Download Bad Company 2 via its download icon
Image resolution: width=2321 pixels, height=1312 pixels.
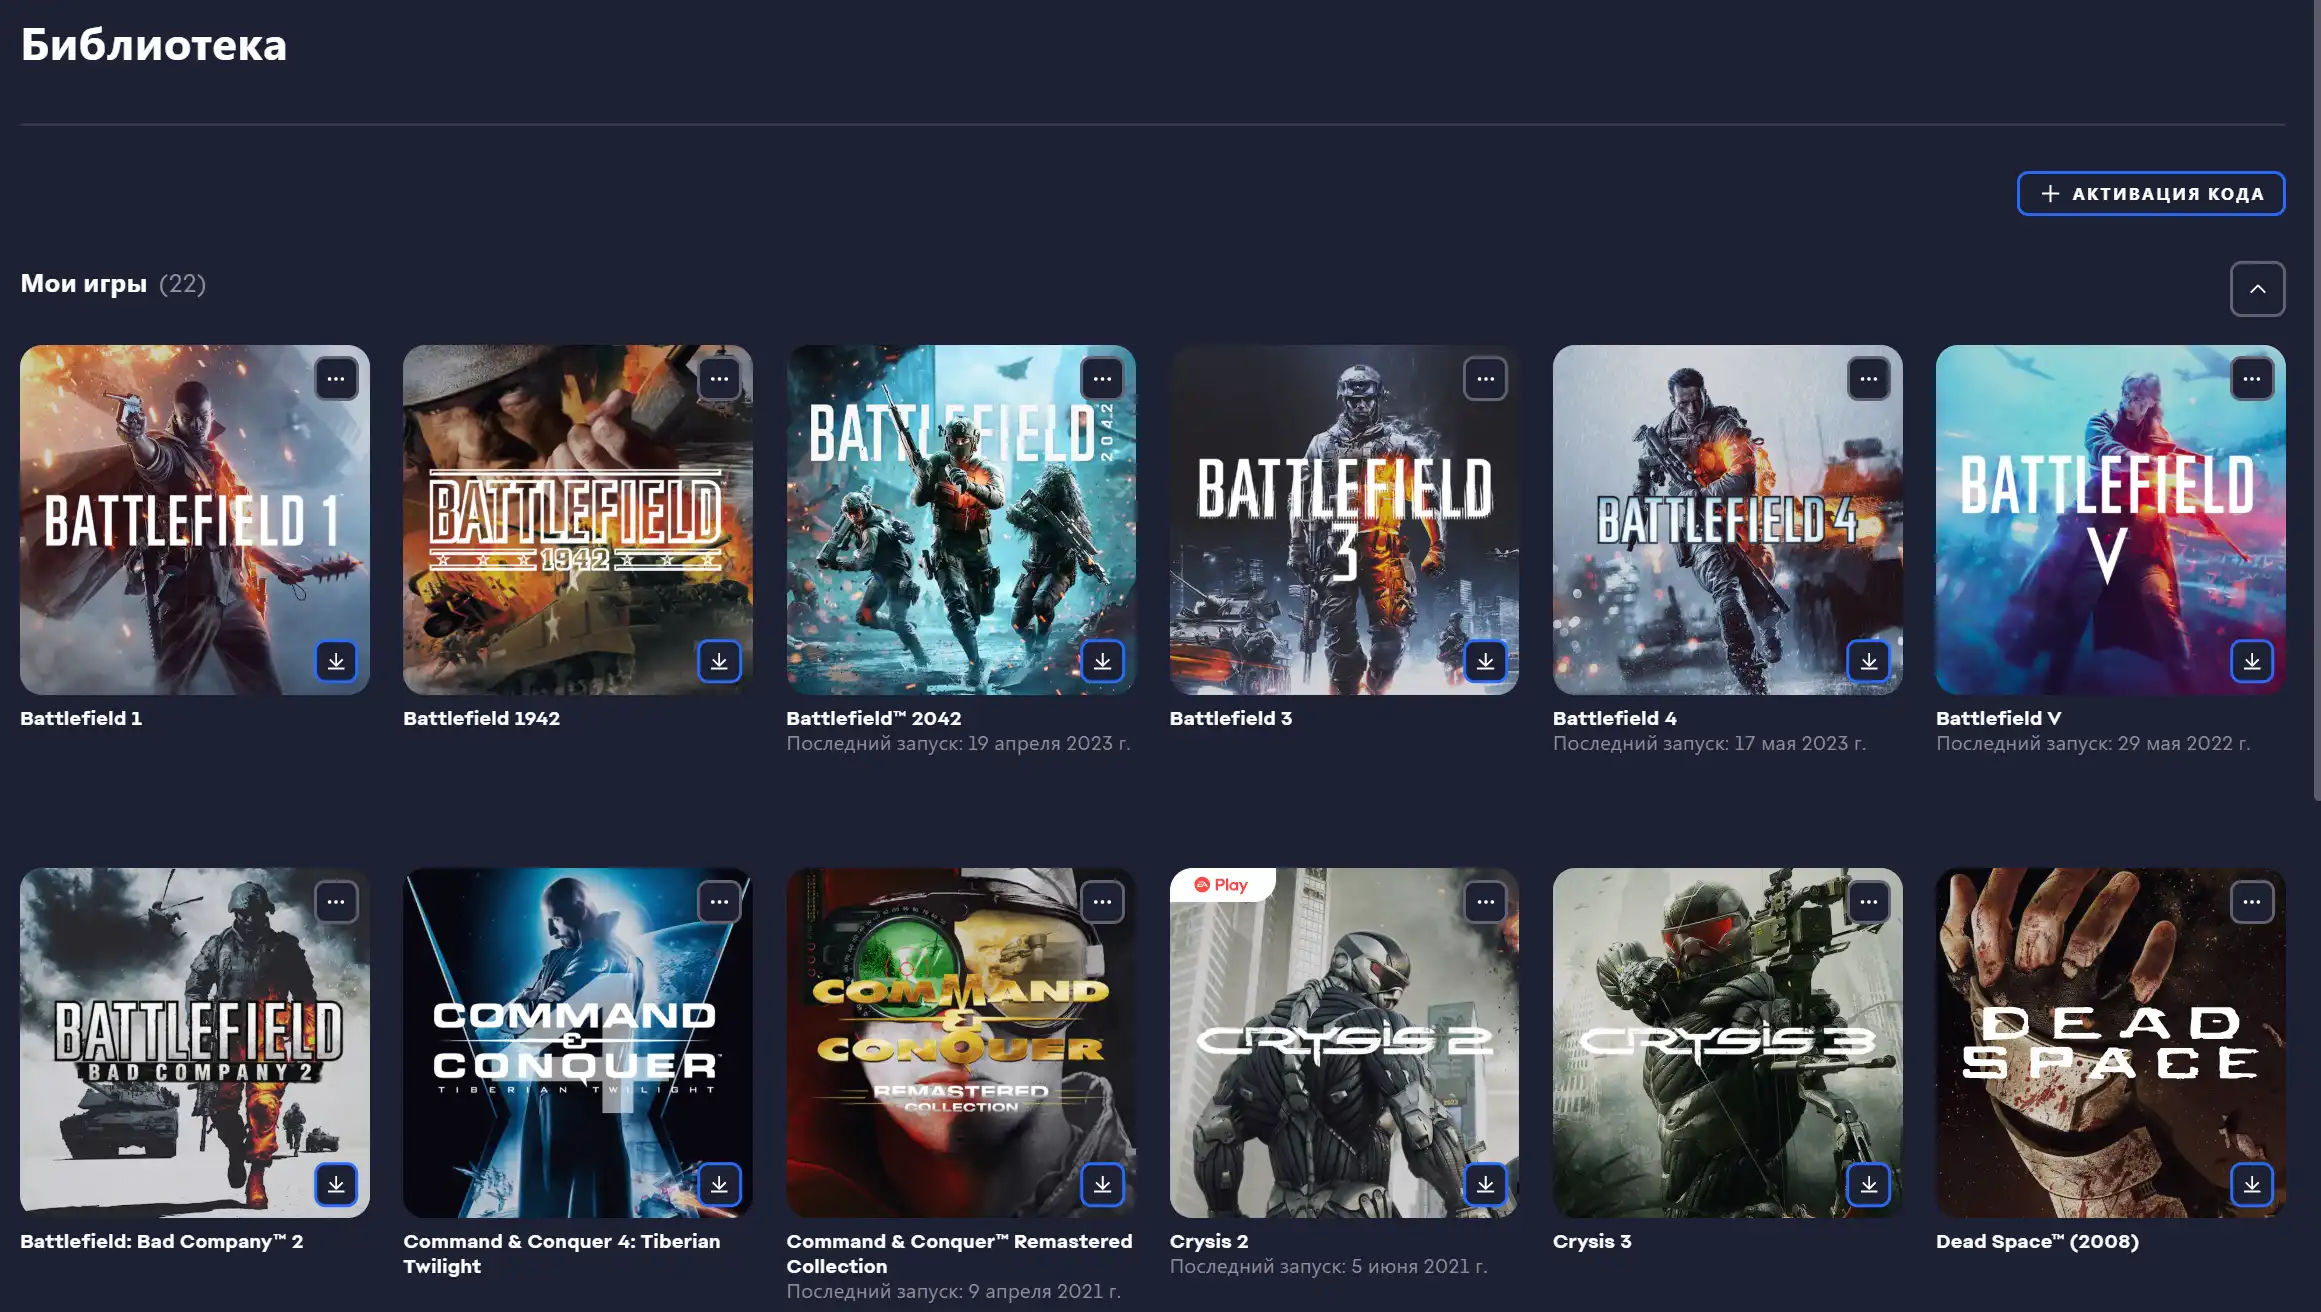[x=336, y=1184]
